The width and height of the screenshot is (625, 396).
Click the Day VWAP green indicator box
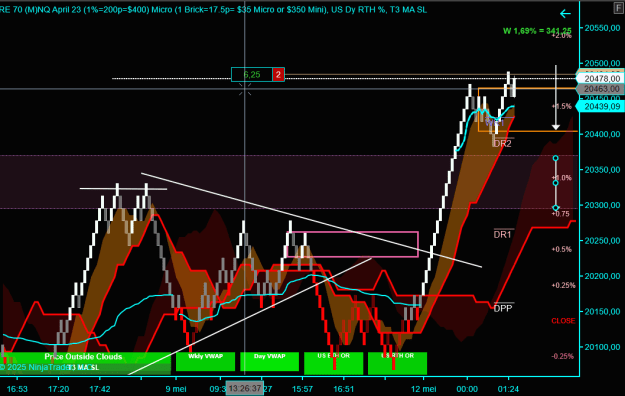point(269,361)
